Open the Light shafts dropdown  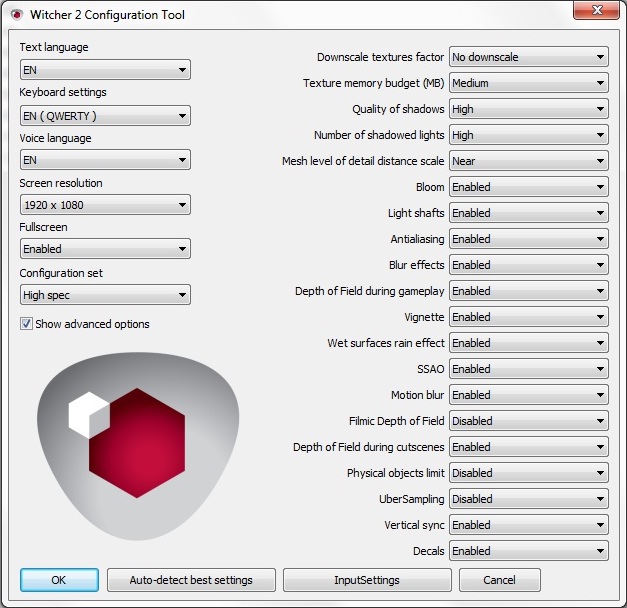point(529,213)
